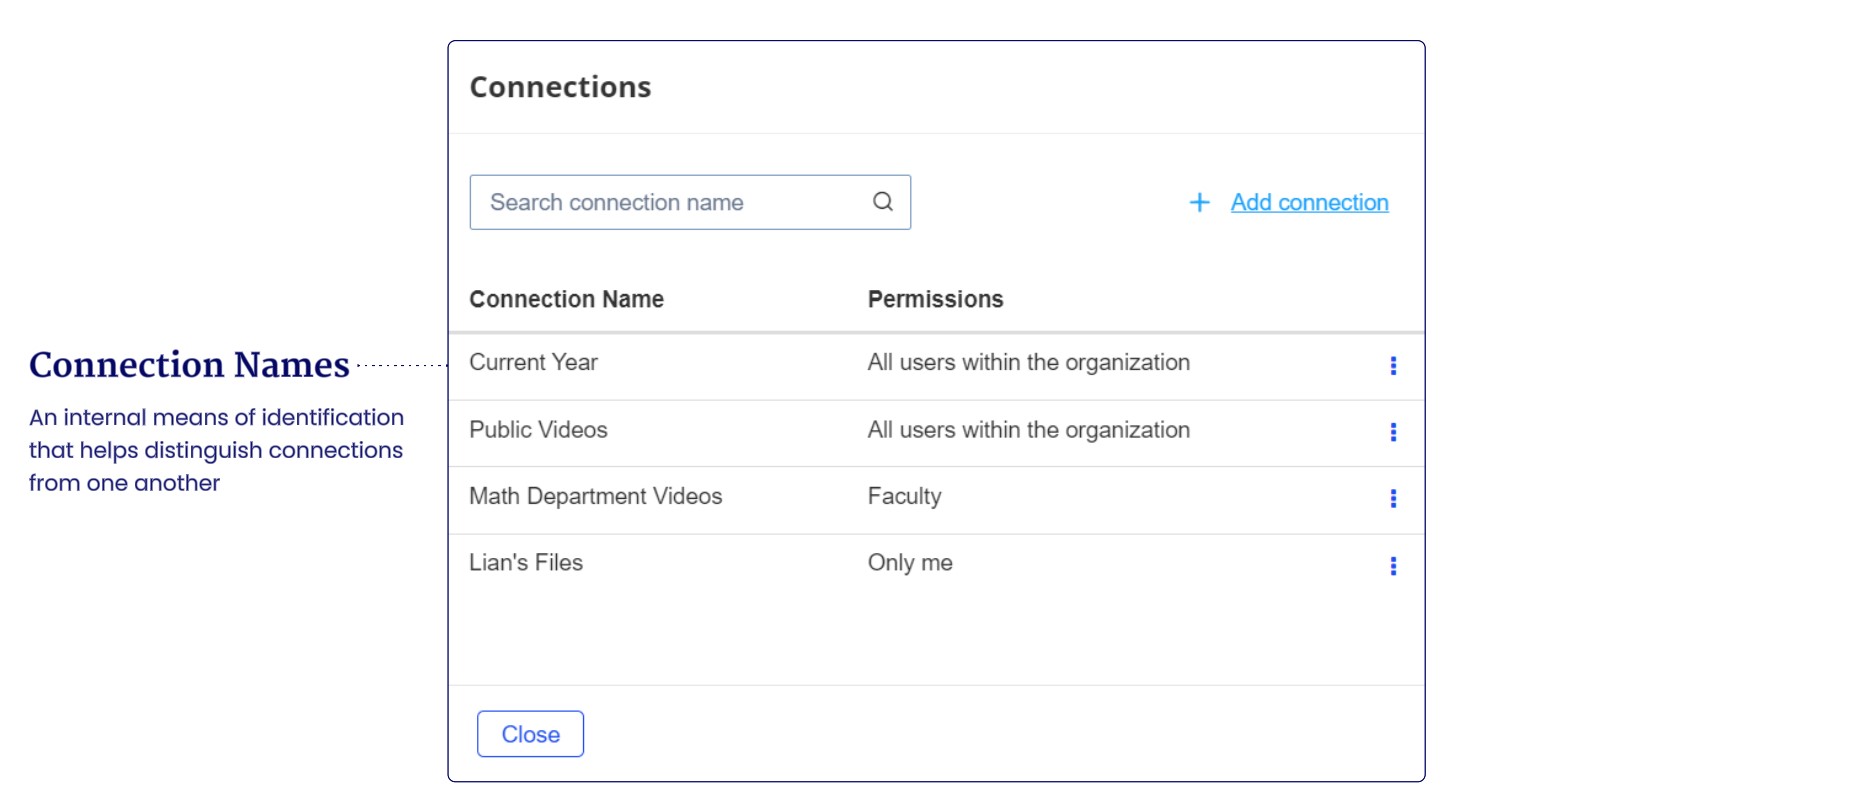Screen dimensions: 1850x805
Task: Select the Math Department Videos connection name
Action: (595, 496)
